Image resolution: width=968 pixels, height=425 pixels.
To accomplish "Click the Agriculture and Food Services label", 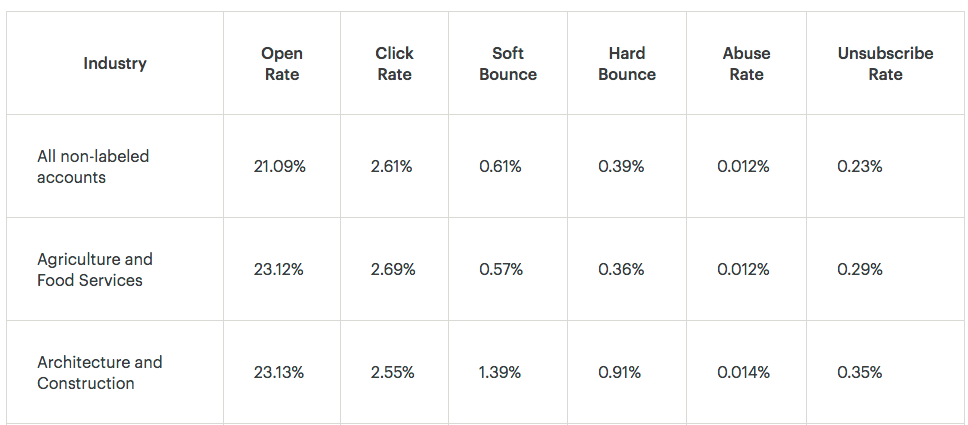I will click(x=95, y=270).
